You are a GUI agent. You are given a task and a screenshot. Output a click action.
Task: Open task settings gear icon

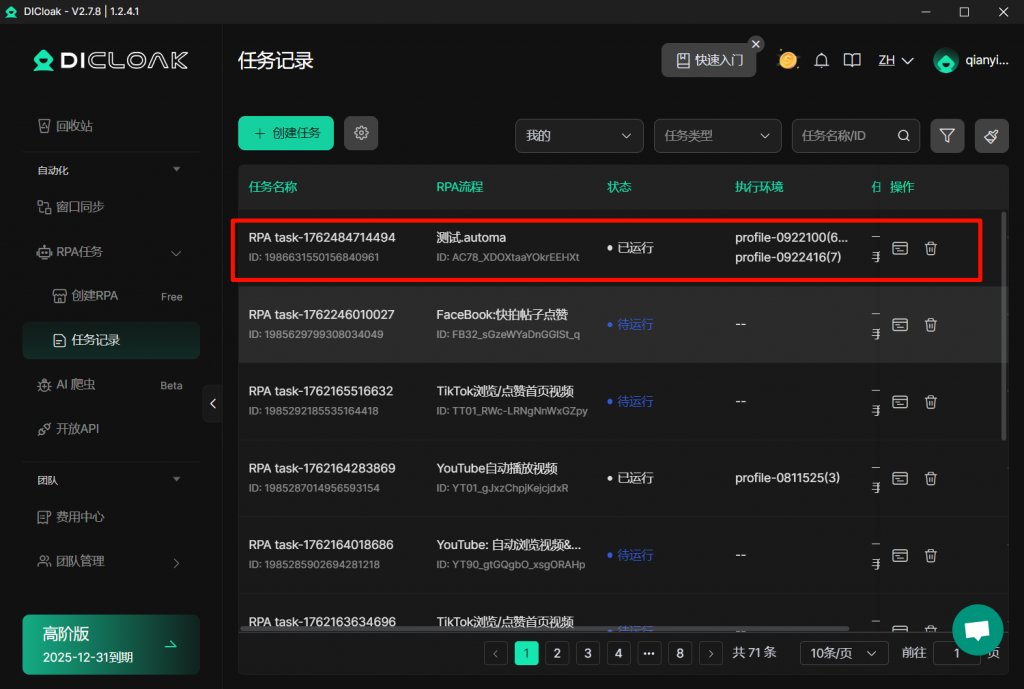click(361, 133)
